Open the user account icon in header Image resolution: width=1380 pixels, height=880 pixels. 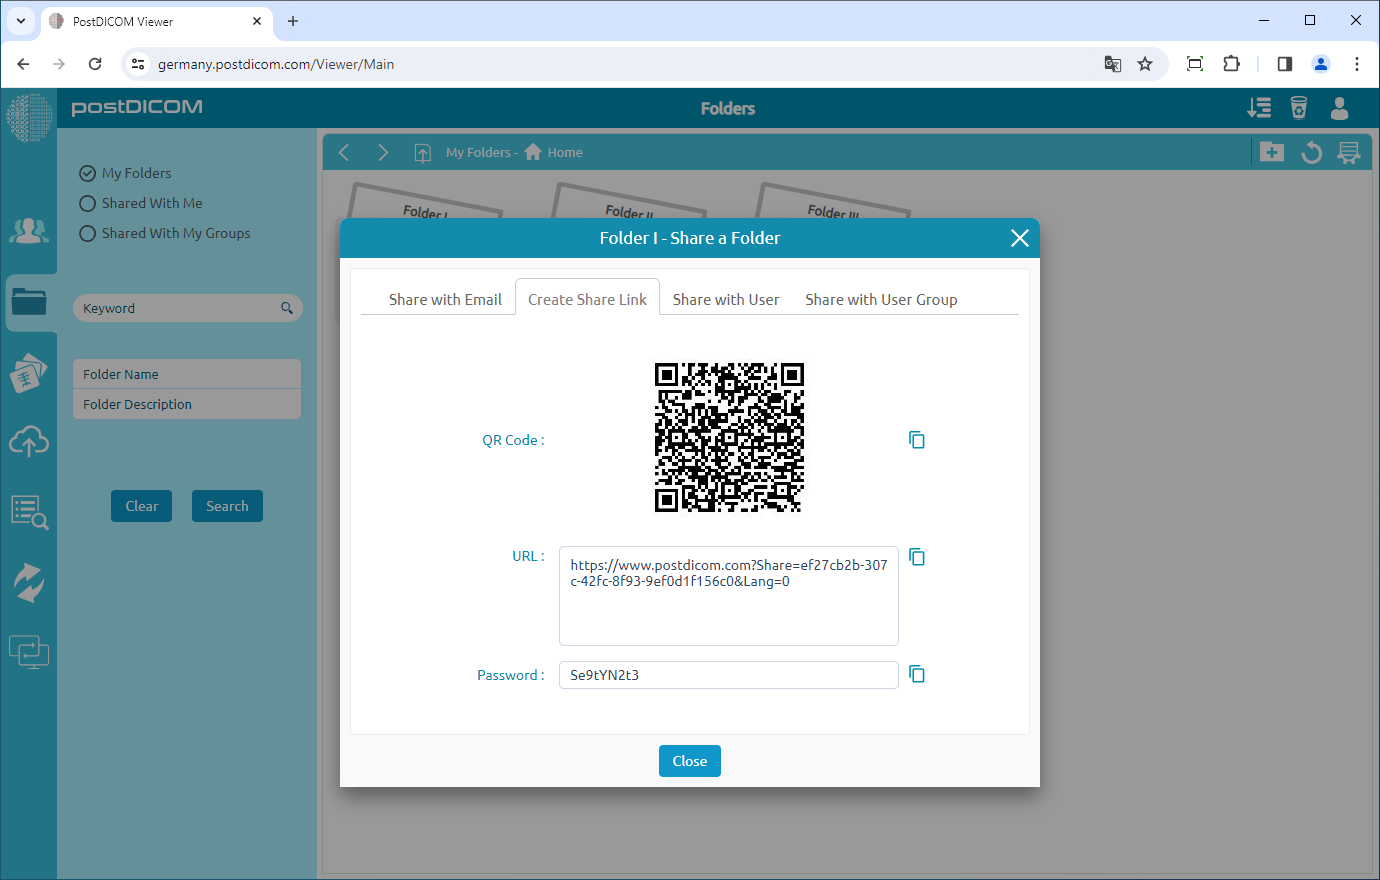pyautogui.click(x=1339, y=108)
